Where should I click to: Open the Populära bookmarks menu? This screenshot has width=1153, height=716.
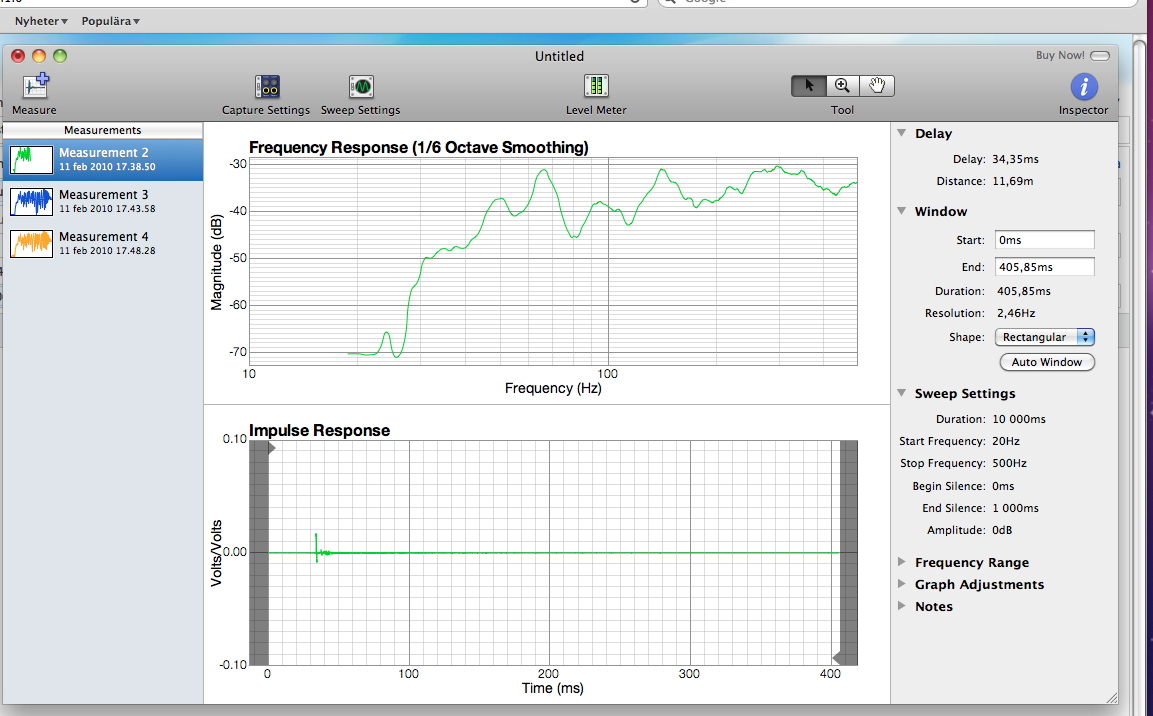pyautogui.click(x=110, y=21)
